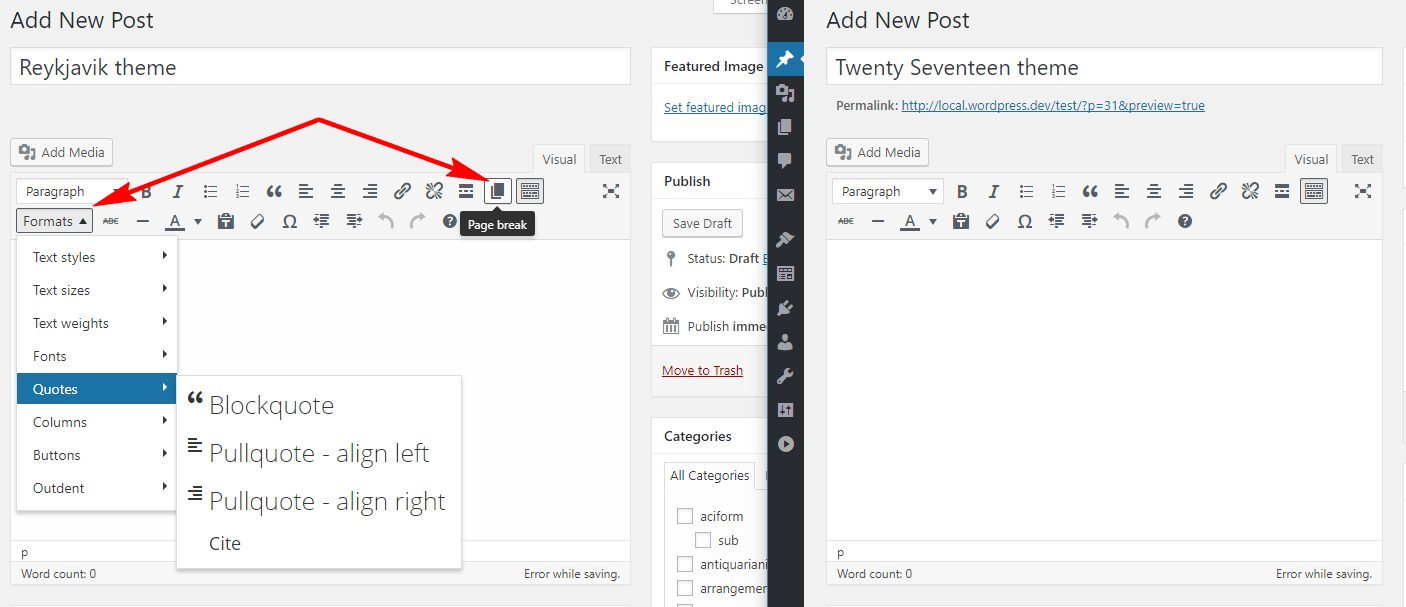The image size is (1406, 607).
Task: Pick text color swatch in Reykjavik editor
Action: pyautogui.click(x=176, y=221)
